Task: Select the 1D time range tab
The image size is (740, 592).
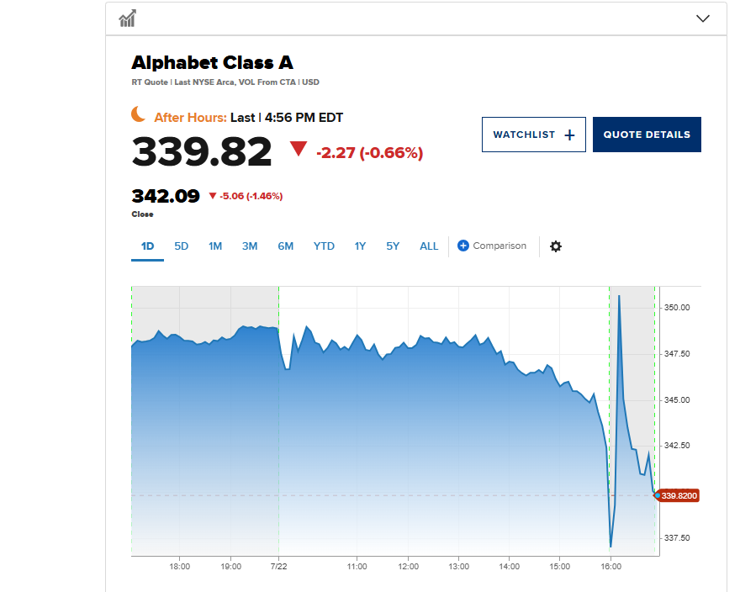Action: (x=147, y=246)
